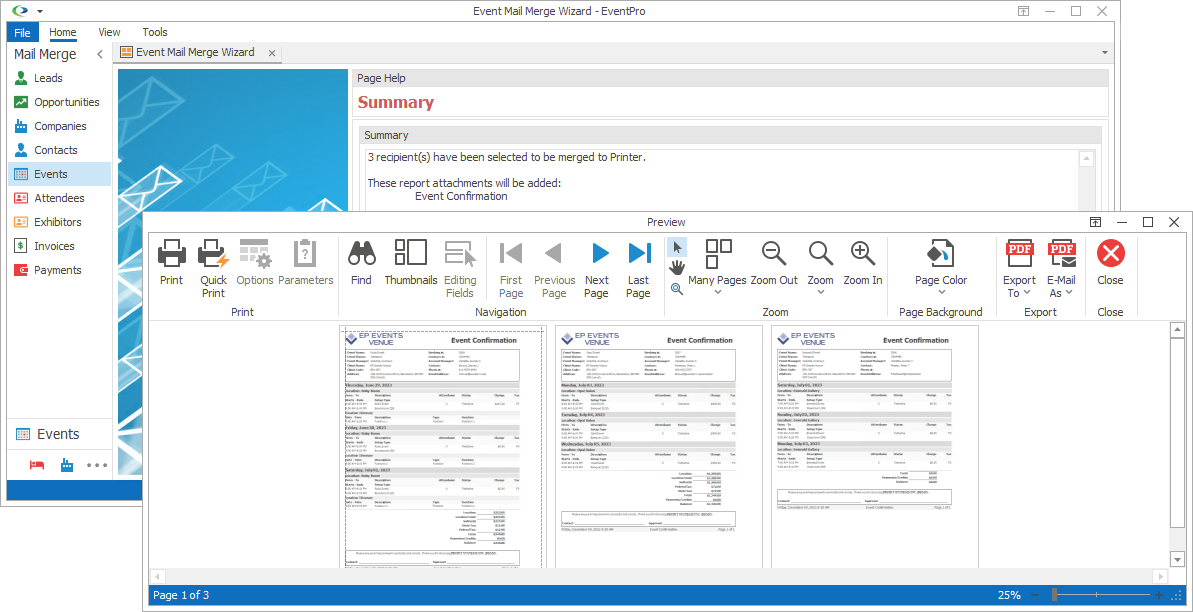Click Zoom In magnifier
Screen dimensions: 1193x612
tap(863, 253)
